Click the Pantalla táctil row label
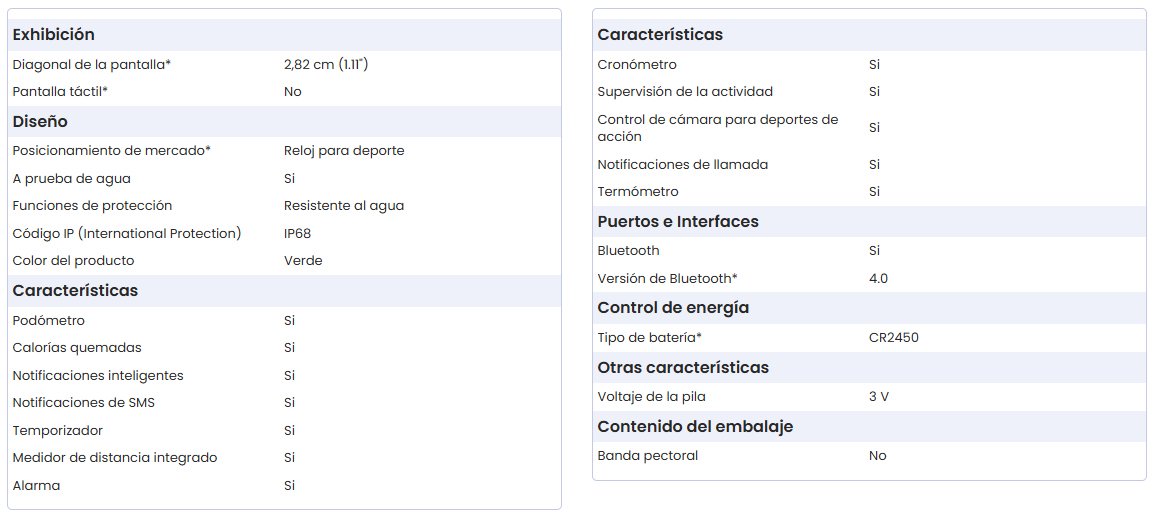This screenshot has width=1156, height=514. 60,92
